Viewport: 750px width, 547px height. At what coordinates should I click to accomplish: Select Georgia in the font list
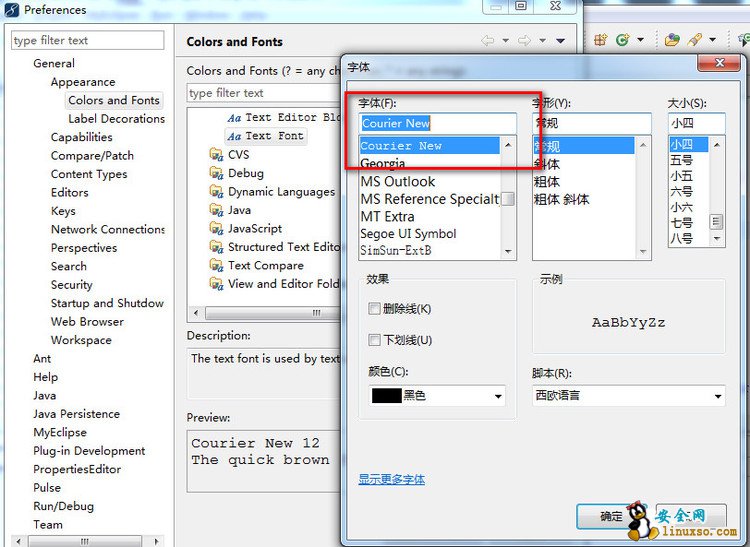[x=383, y=164]
